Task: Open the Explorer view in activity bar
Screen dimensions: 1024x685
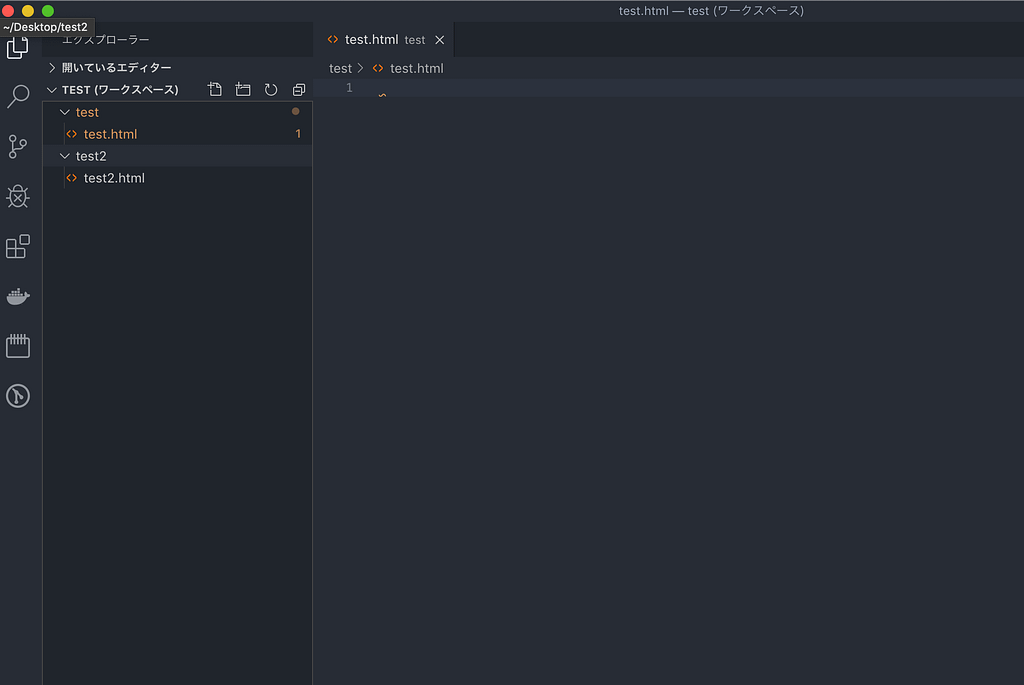Action: click(x=18, y=47)
